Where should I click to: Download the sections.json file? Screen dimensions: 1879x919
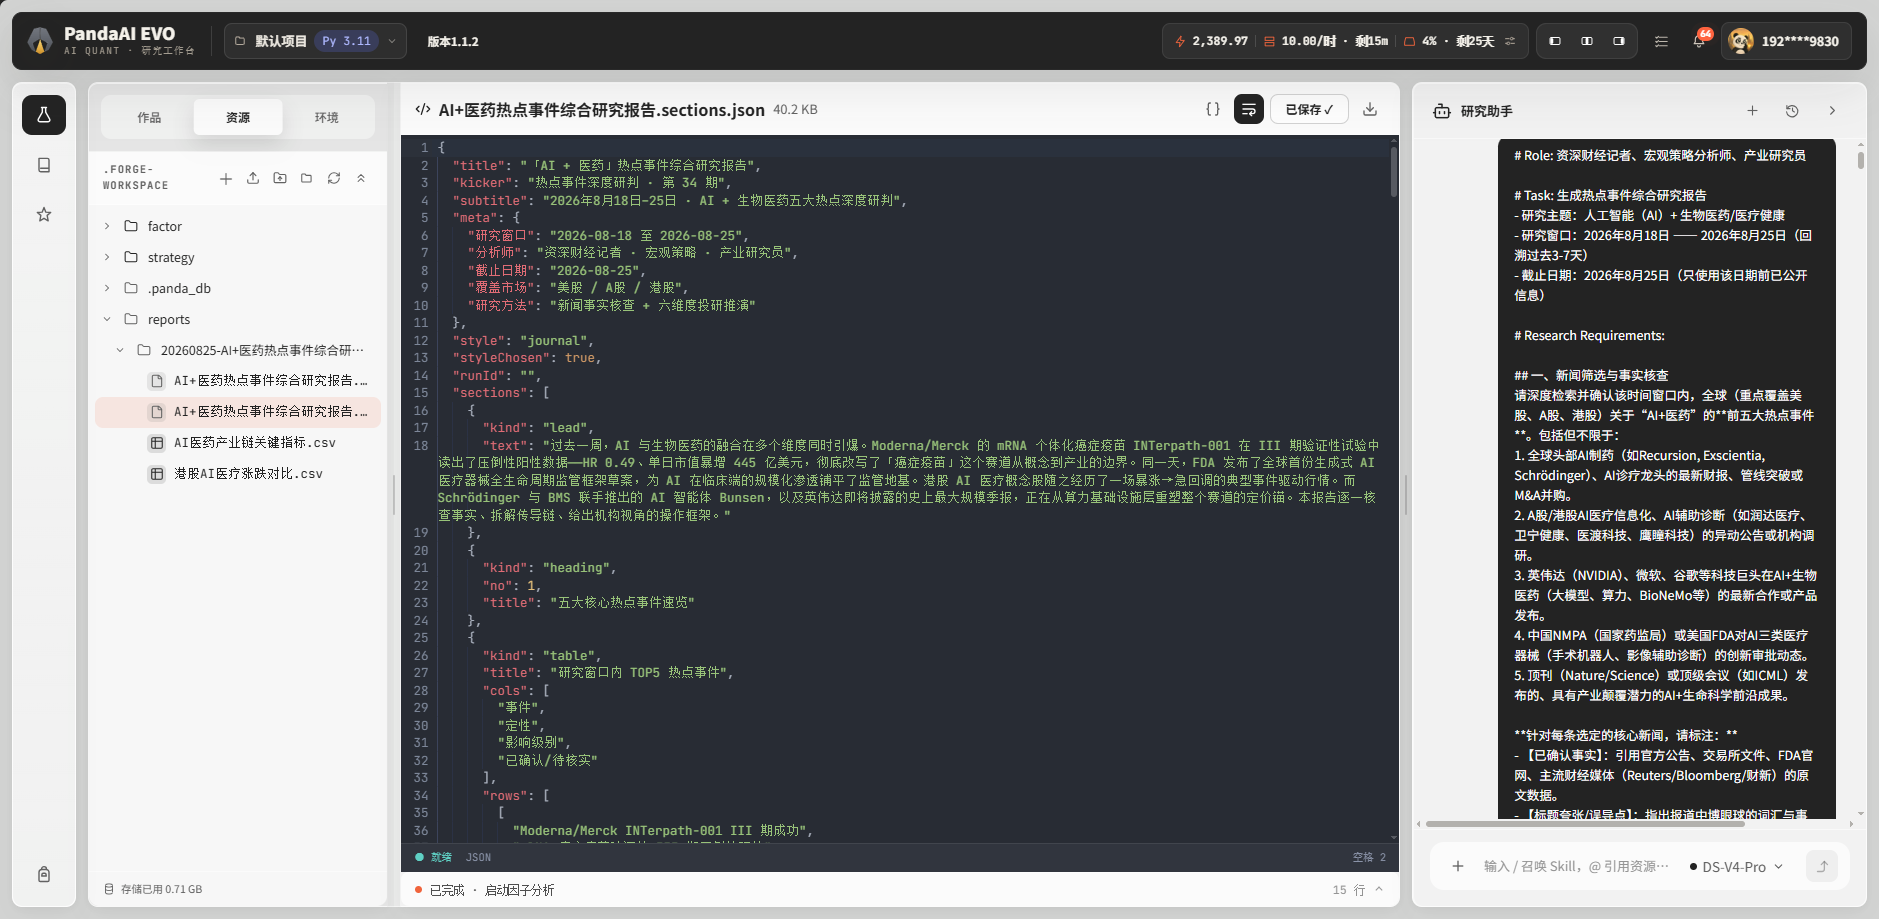(1370, 109)
